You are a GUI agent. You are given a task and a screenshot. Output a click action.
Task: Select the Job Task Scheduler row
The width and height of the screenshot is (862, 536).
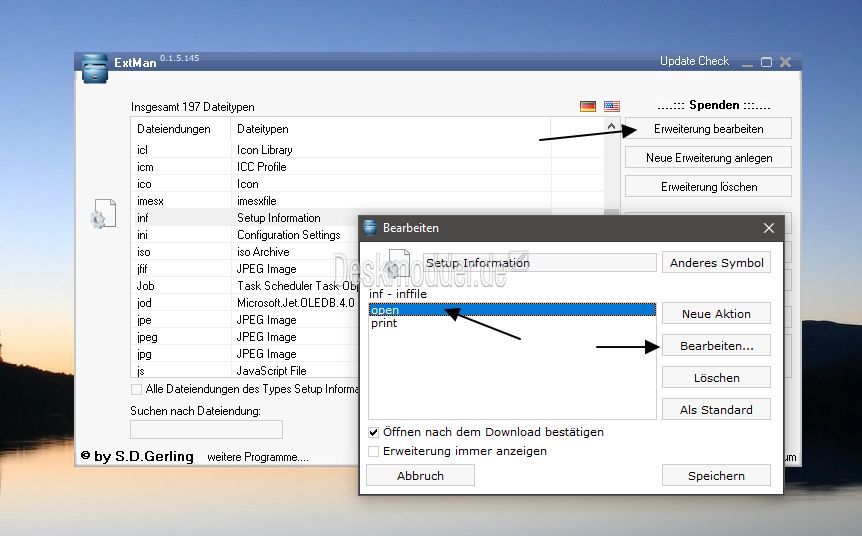245,286
